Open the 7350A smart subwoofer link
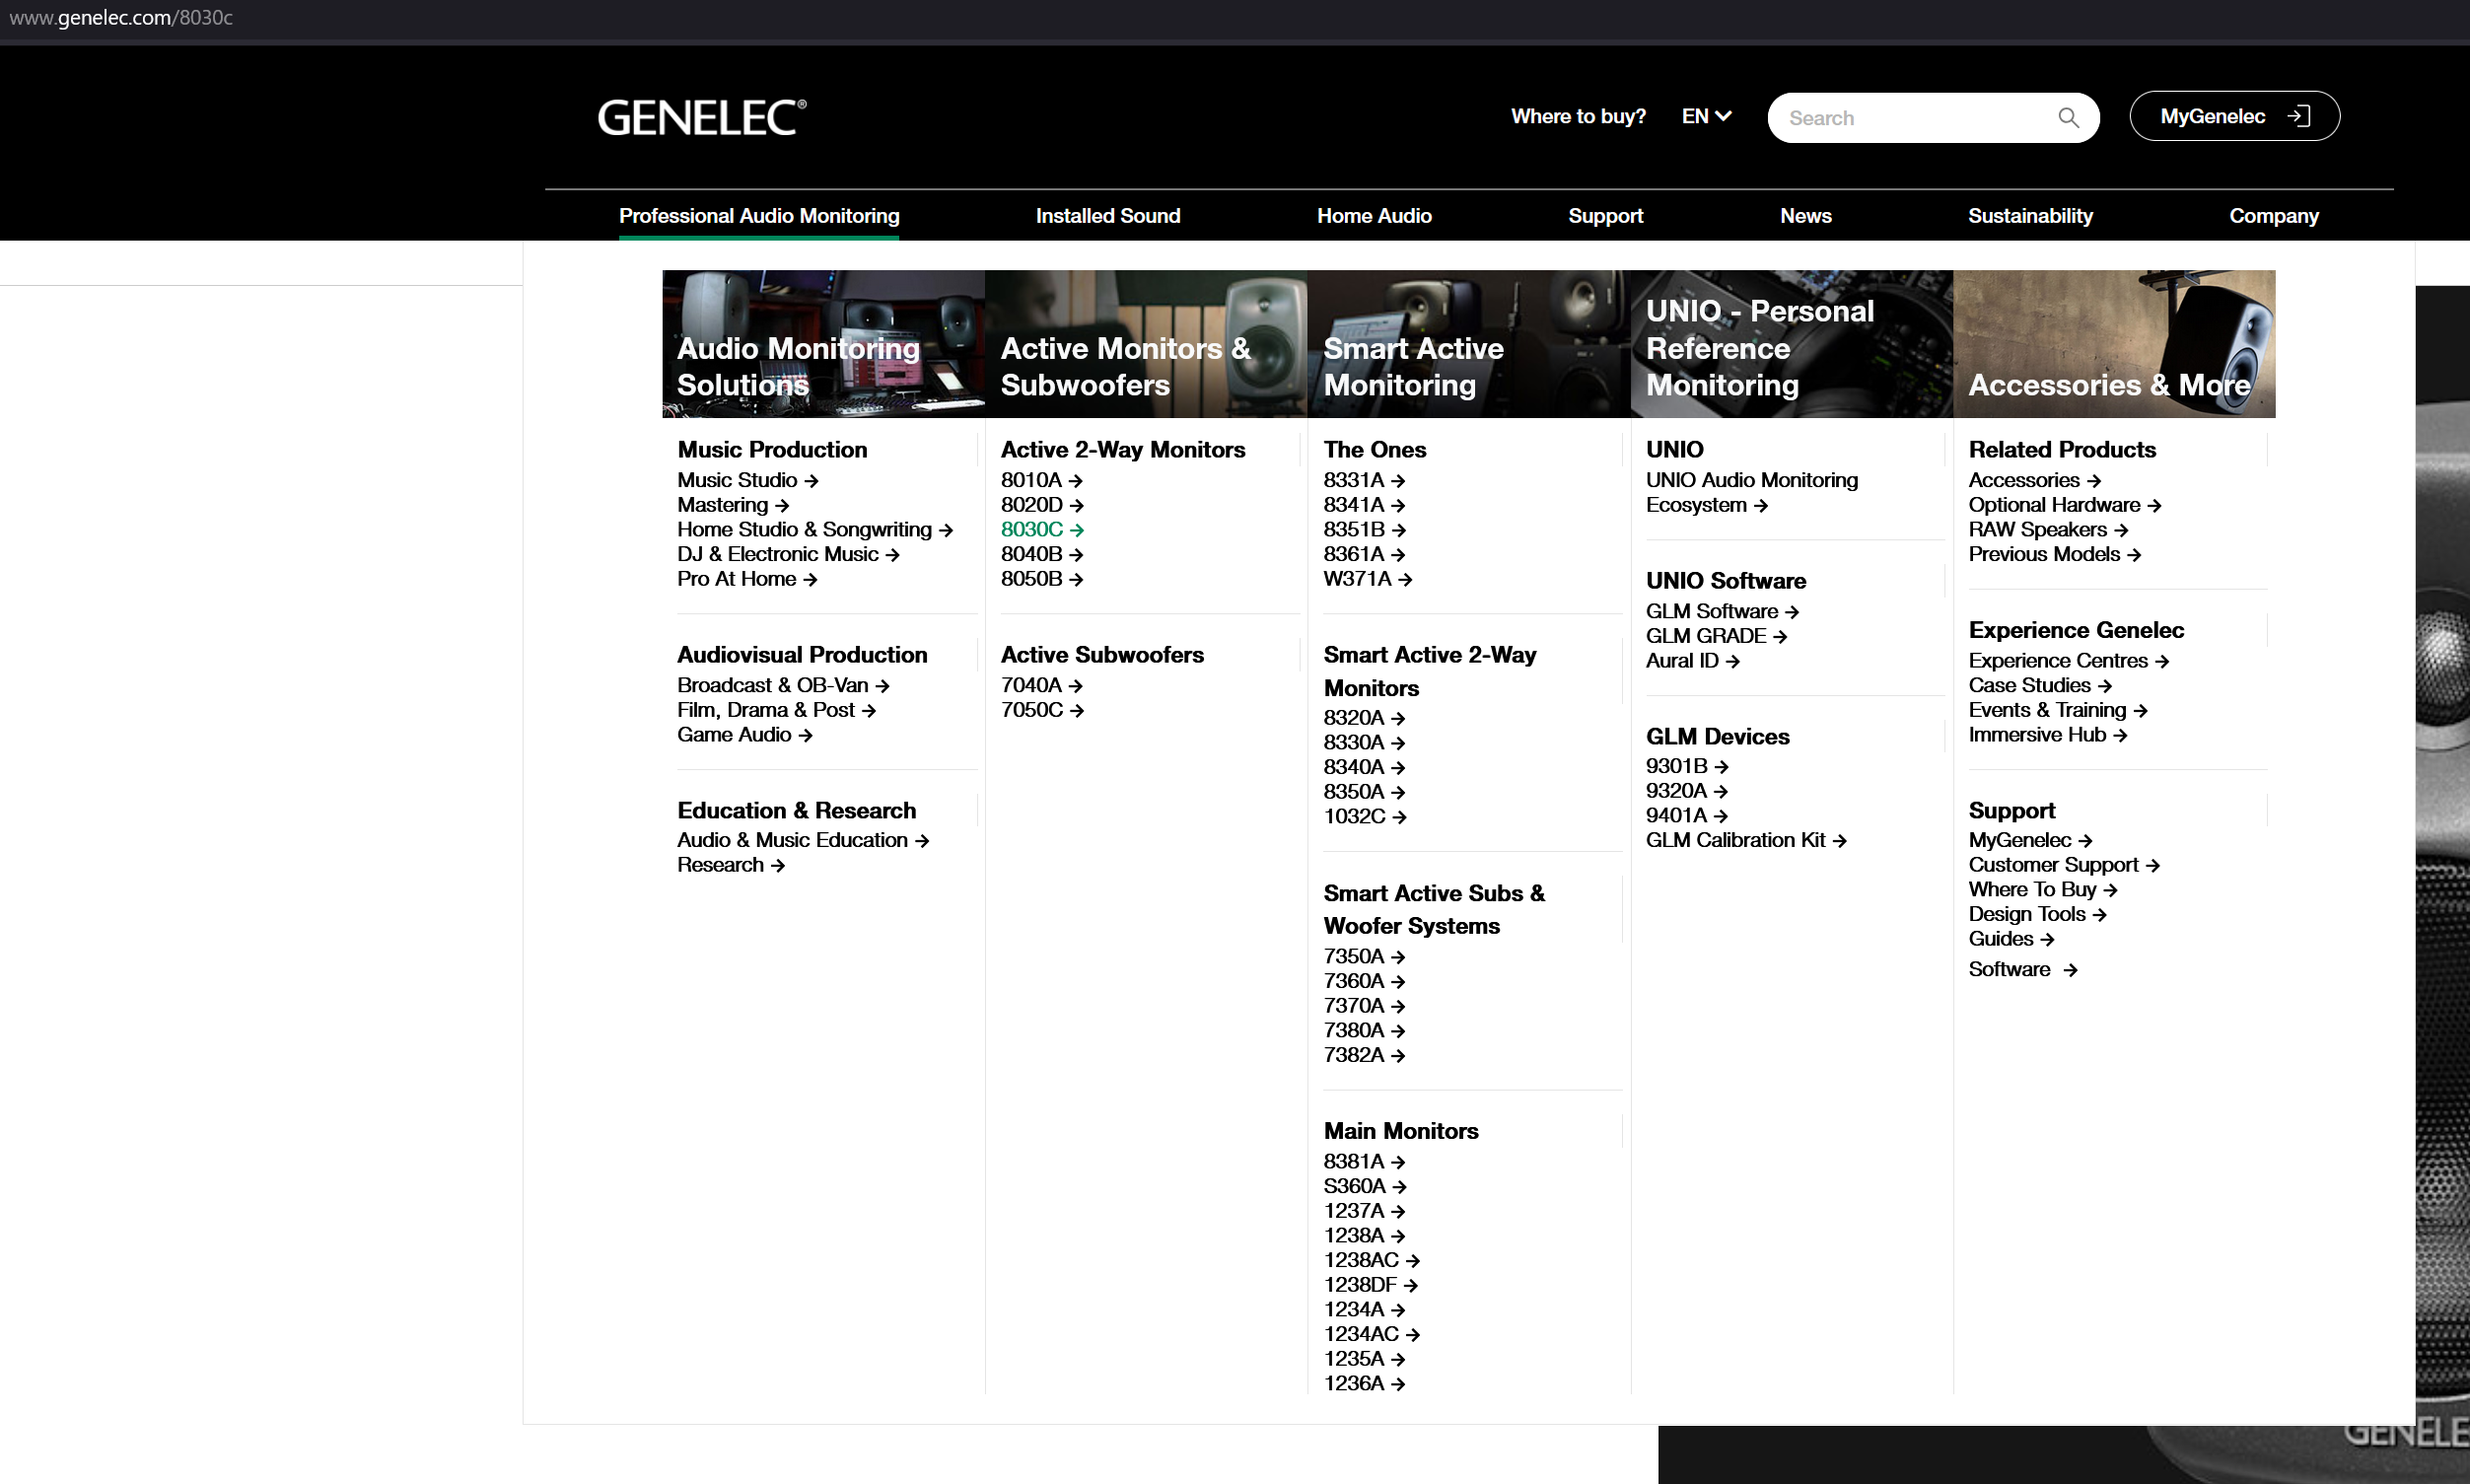 [1364, 956]
